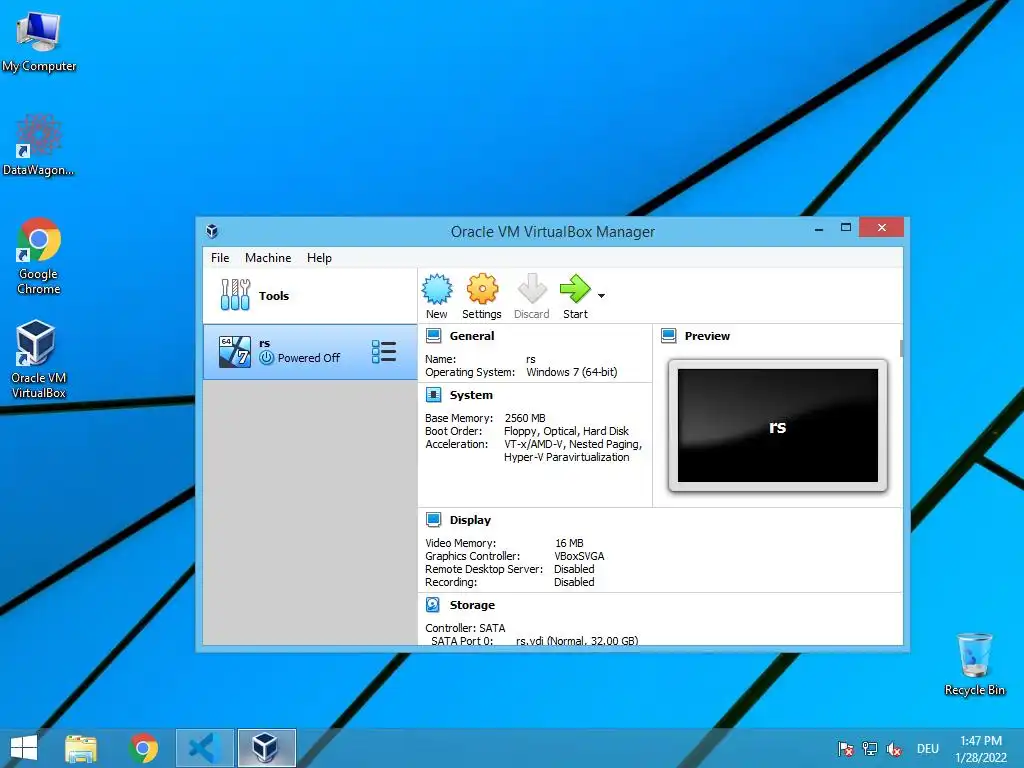Viewport: 1024px width, 768px height.
Task: Open the rs machine menu list icon
Action: [x=384, y=351]
